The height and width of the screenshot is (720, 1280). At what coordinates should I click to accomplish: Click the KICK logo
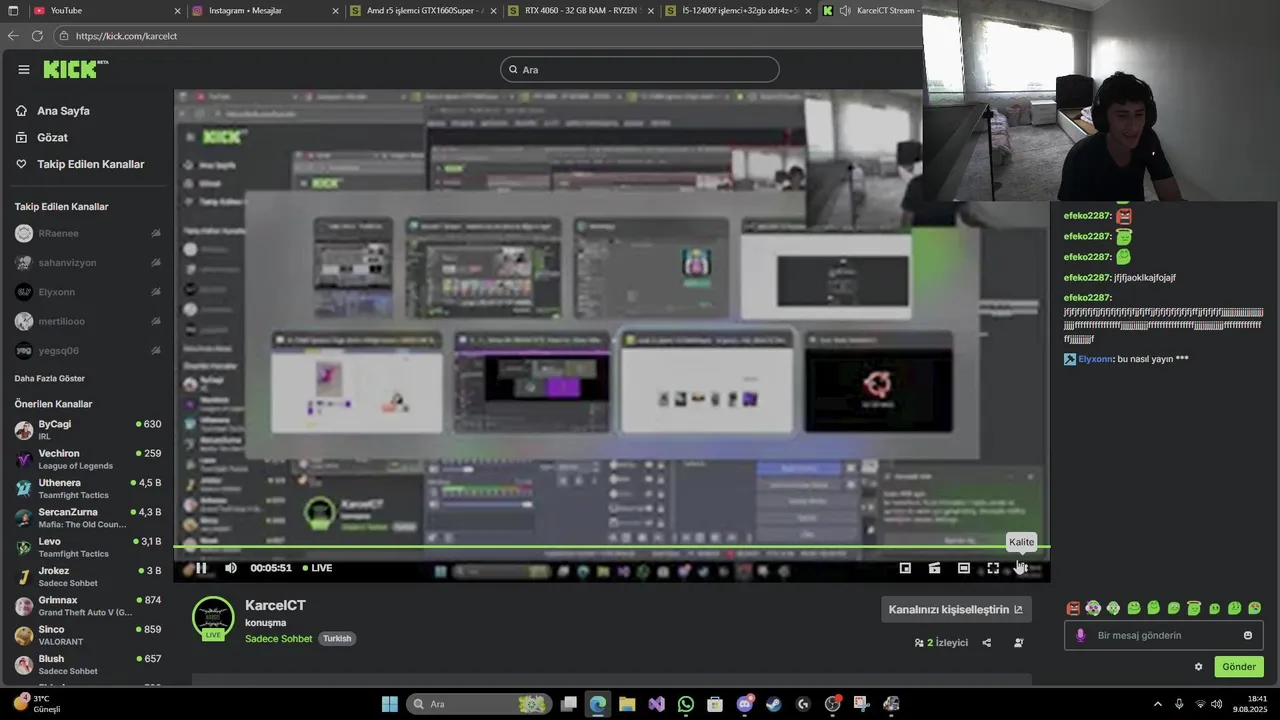[x=75, y=69]
